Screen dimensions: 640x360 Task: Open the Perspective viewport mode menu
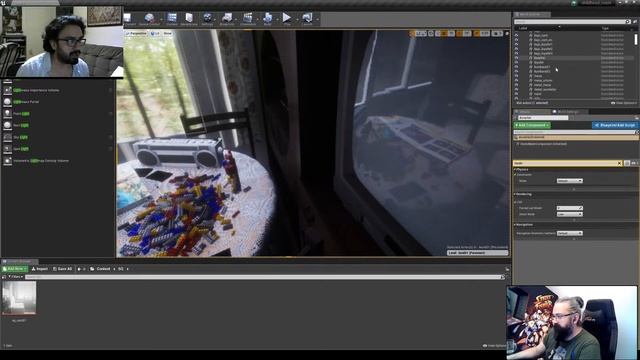(x=136, y=33)
